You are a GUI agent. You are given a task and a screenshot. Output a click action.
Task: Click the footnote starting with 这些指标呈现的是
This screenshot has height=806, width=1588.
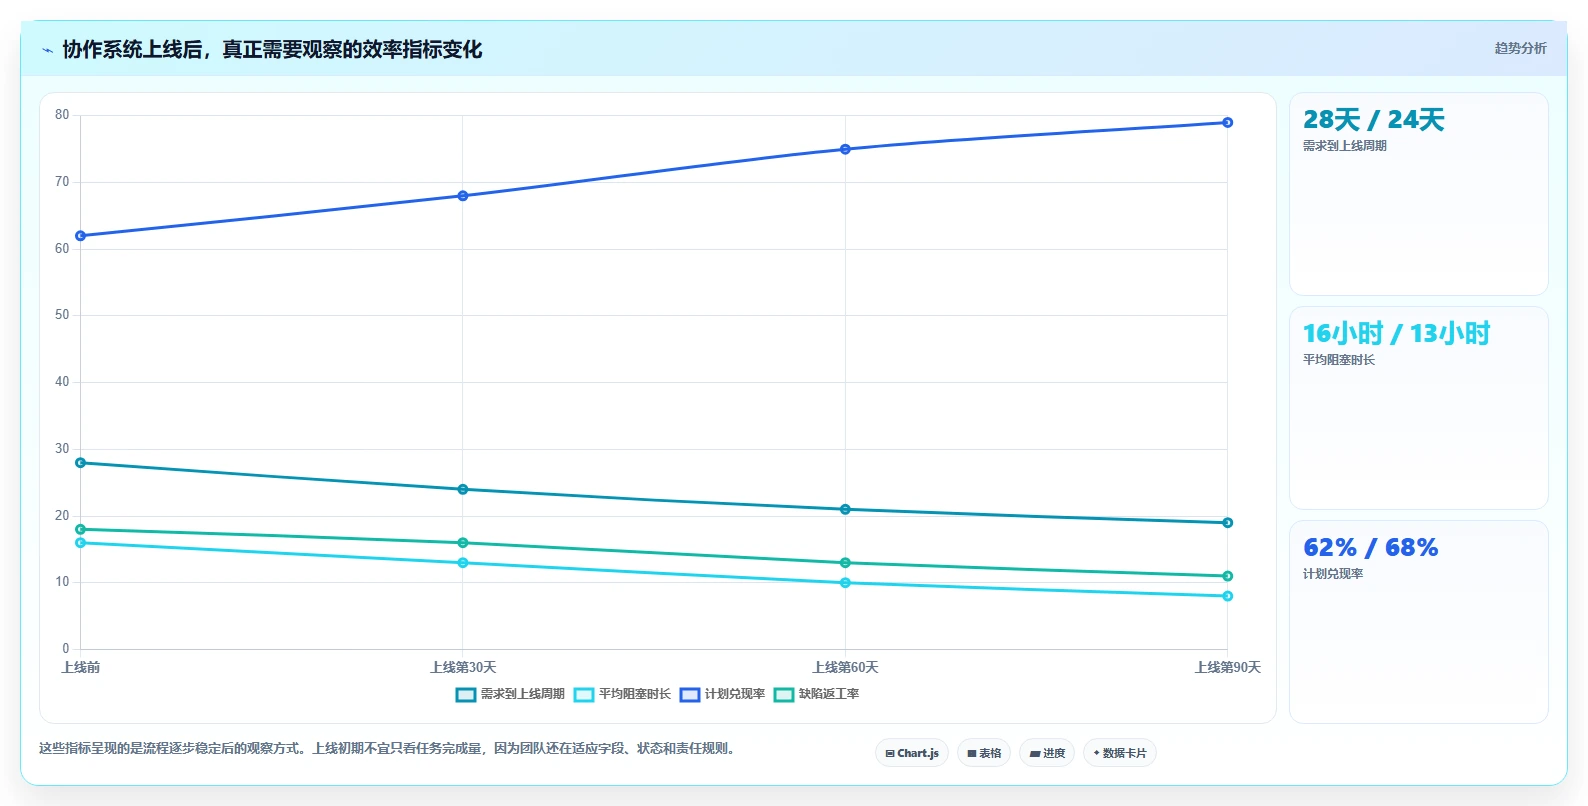click(x=390, y=748)
